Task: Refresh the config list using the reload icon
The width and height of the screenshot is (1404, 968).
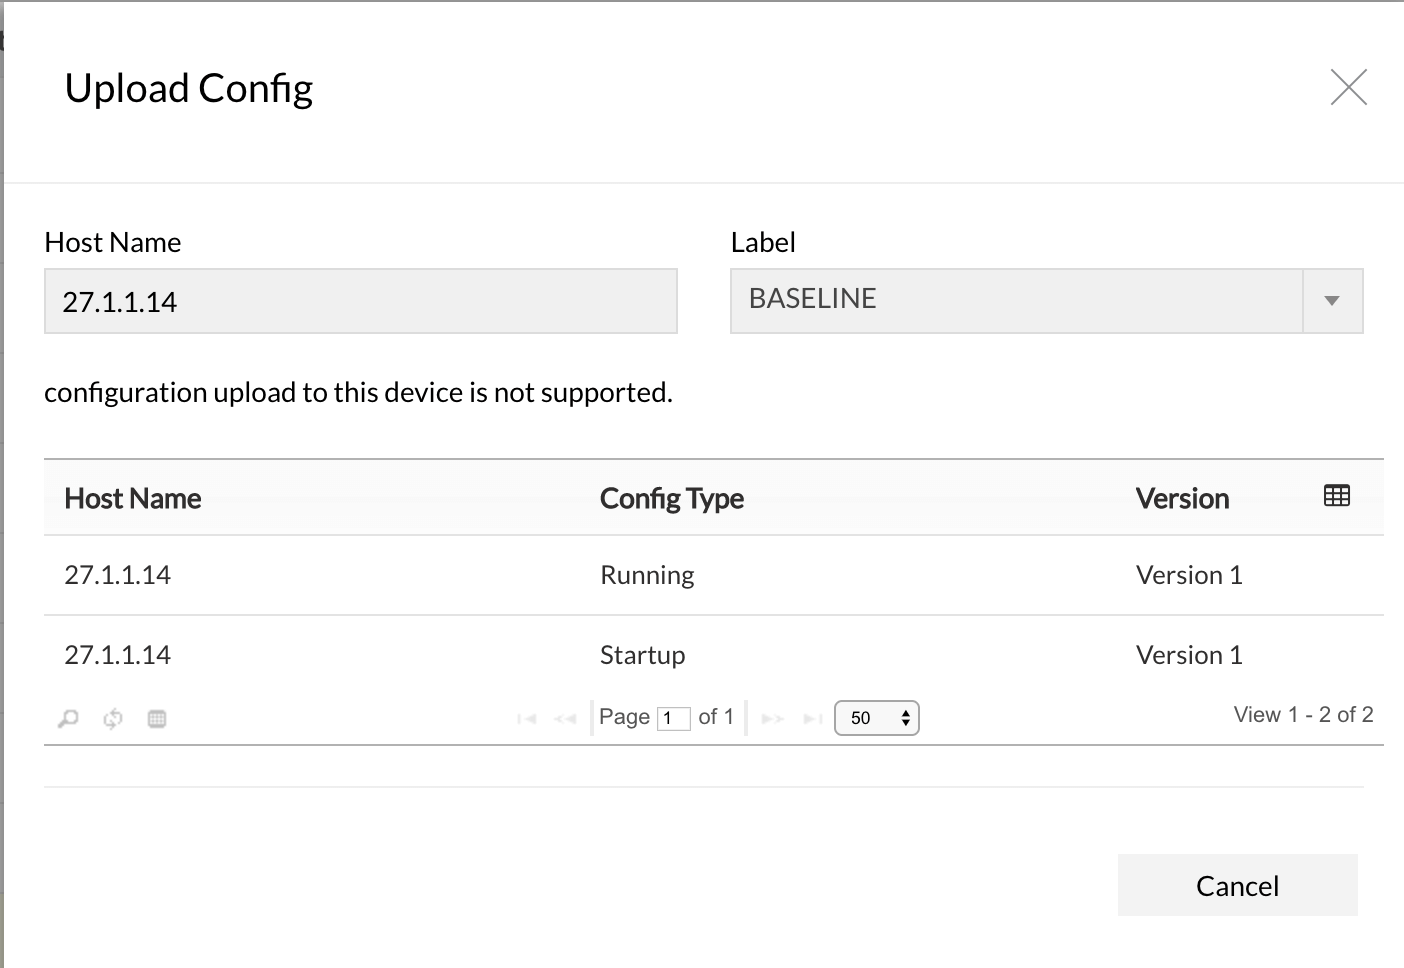Action: coord(112,718)
